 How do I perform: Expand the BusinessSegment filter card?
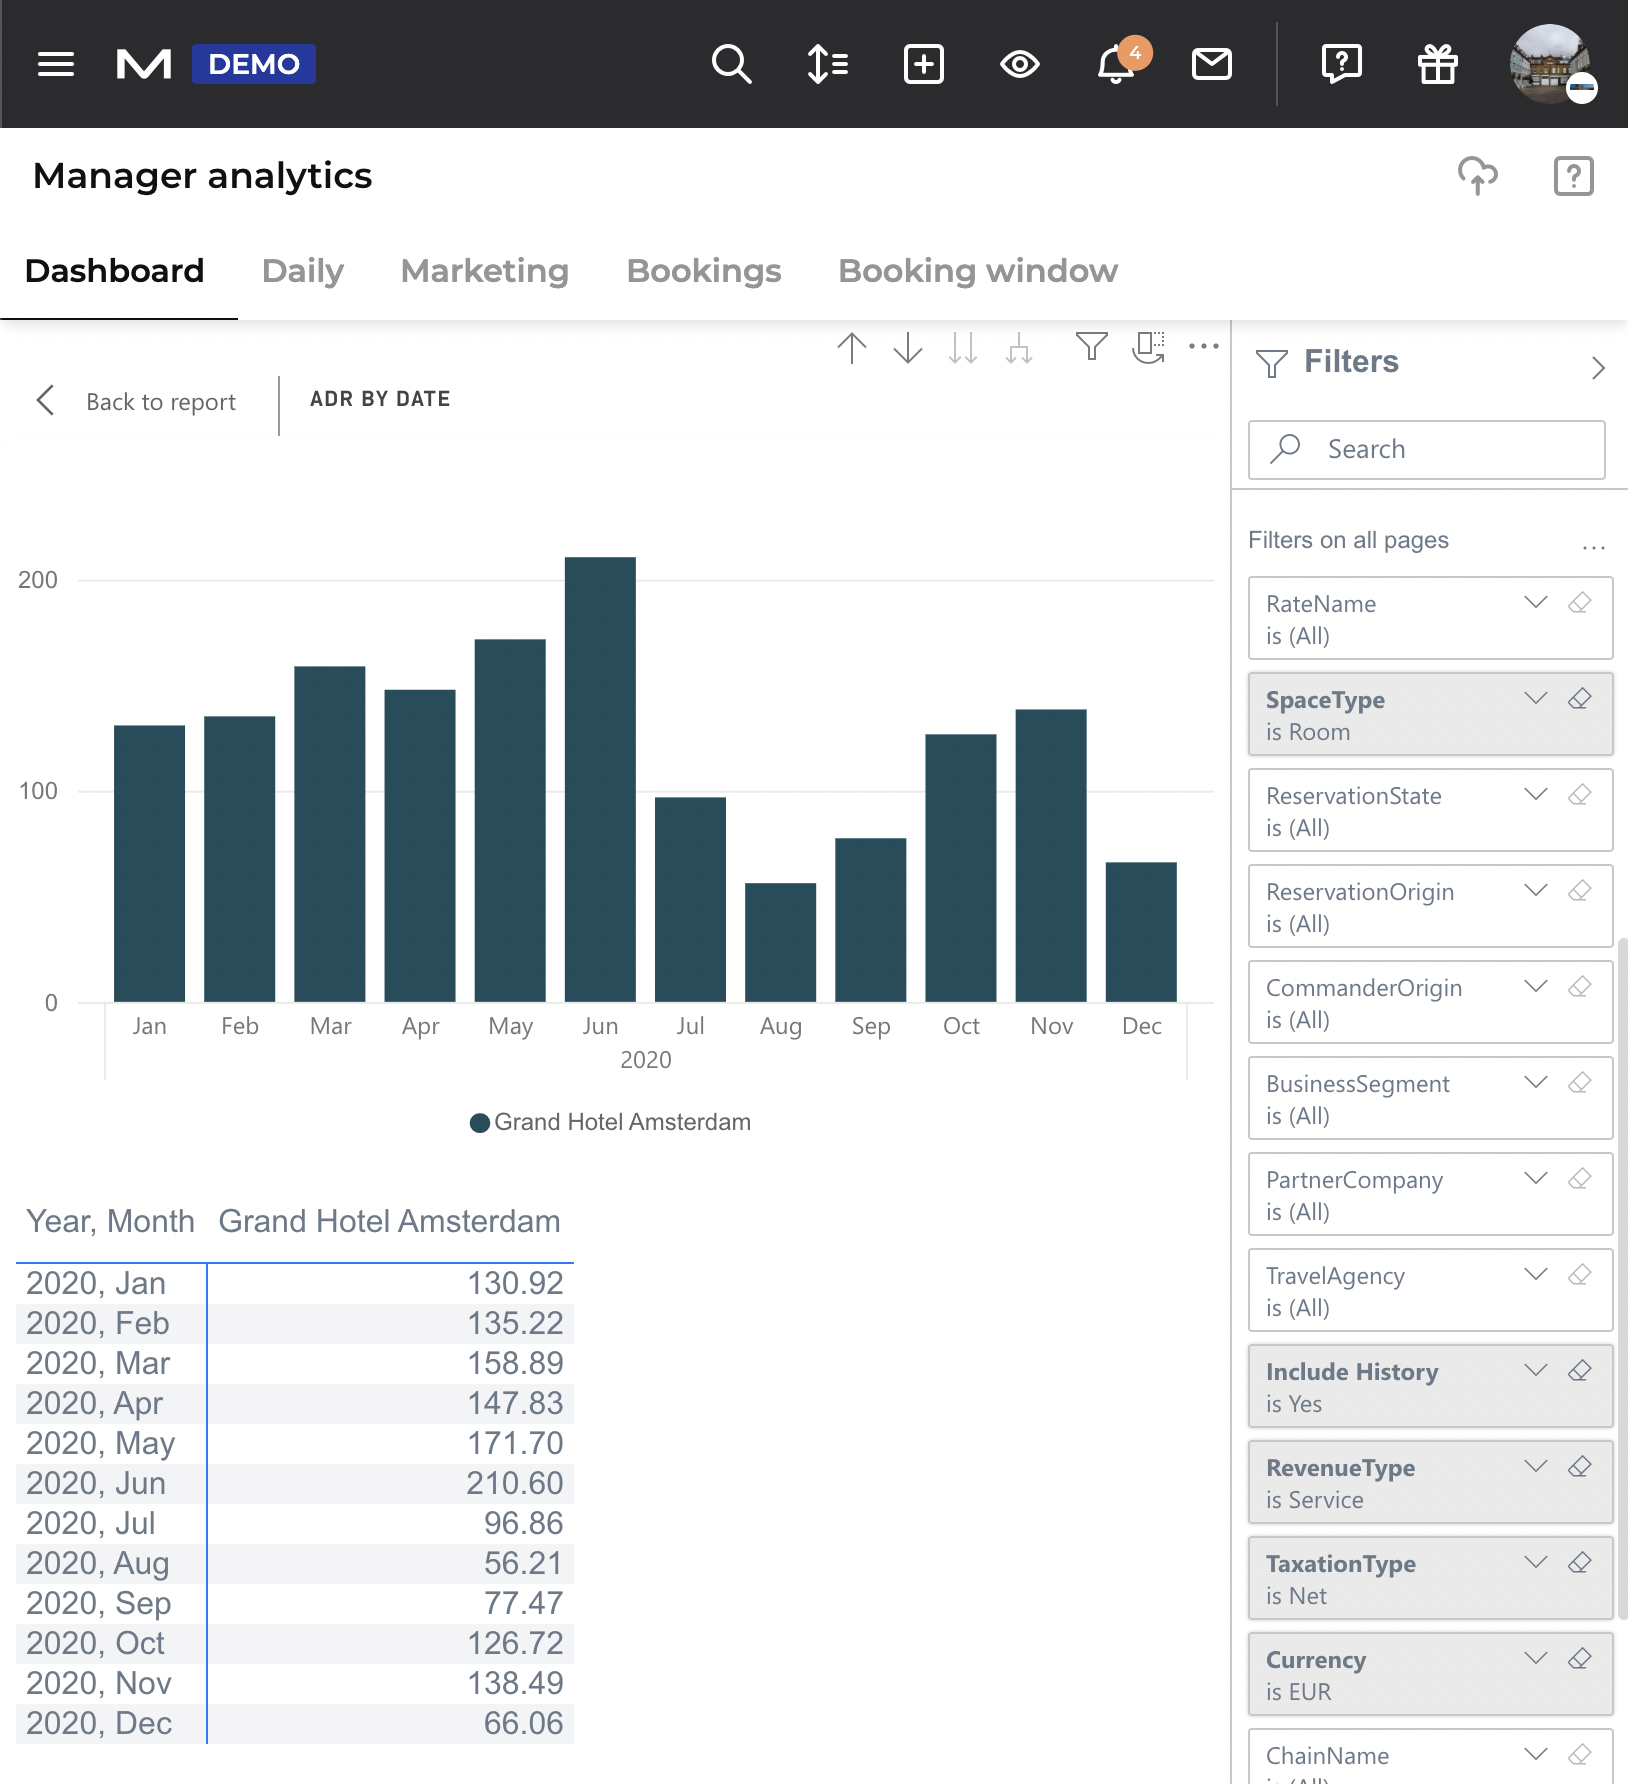1536,1082
